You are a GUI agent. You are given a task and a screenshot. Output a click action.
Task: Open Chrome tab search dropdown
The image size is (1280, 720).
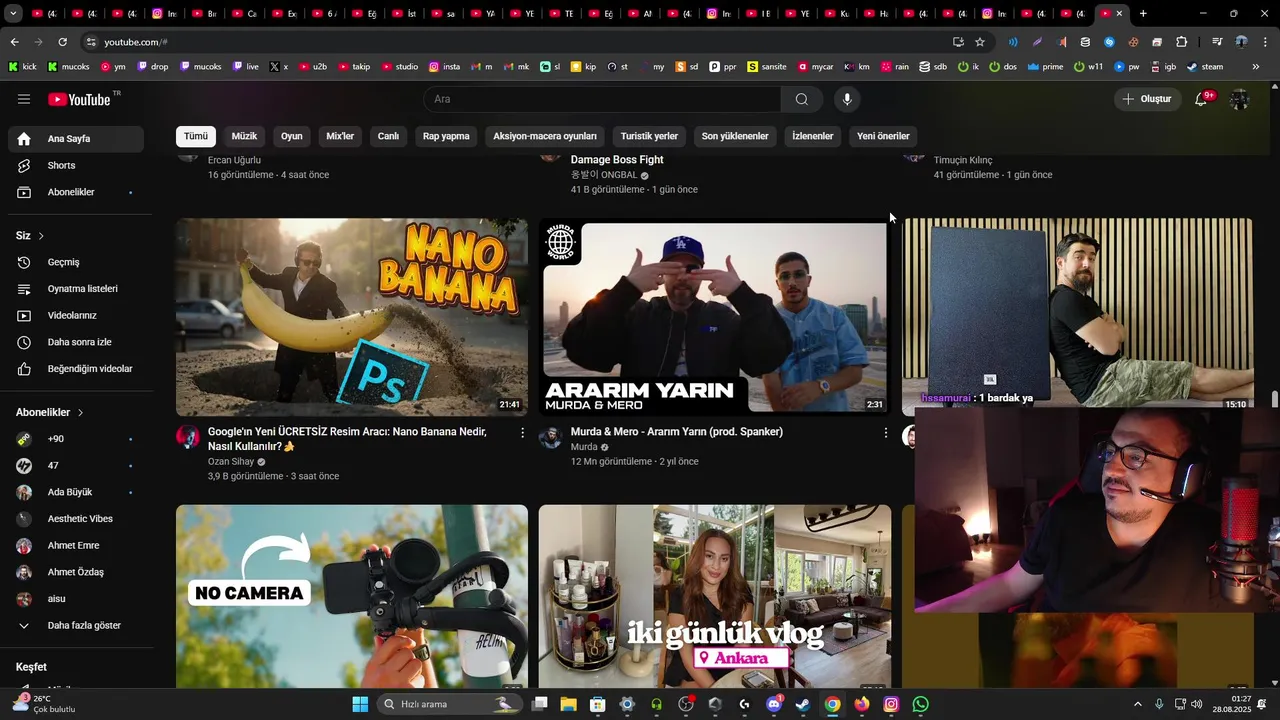pos(13,14)
